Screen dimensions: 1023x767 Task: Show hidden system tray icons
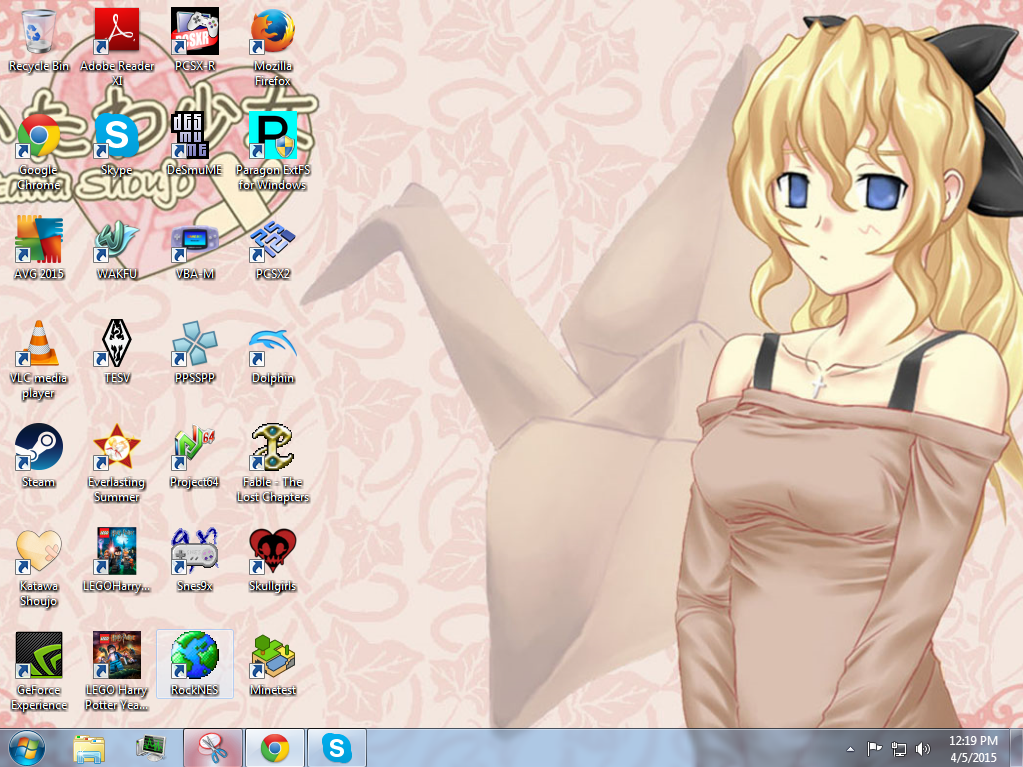coord(850,749)
